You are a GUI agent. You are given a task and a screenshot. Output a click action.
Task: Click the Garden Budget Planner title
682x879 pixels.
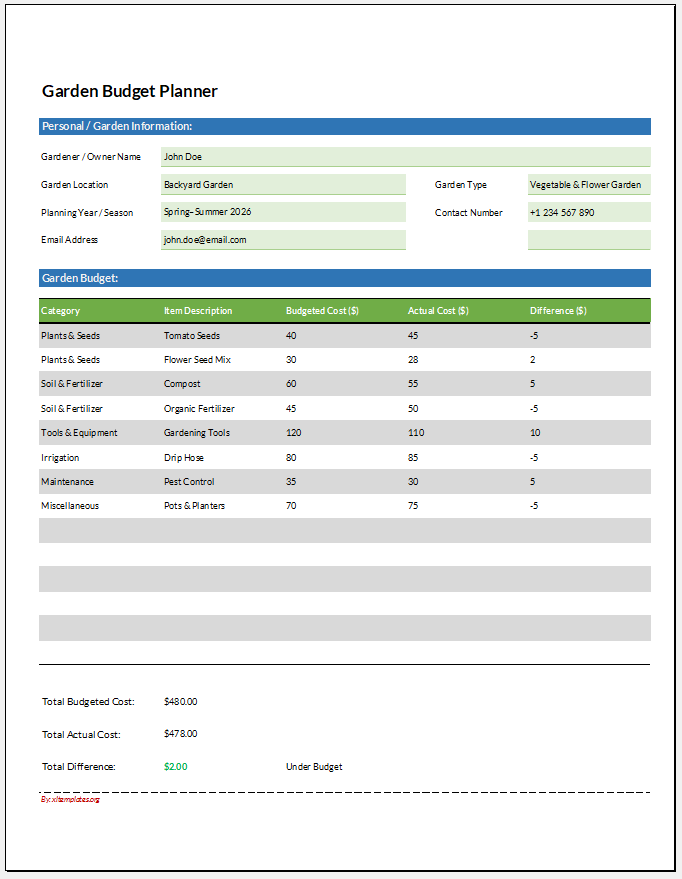click(129, 91)
